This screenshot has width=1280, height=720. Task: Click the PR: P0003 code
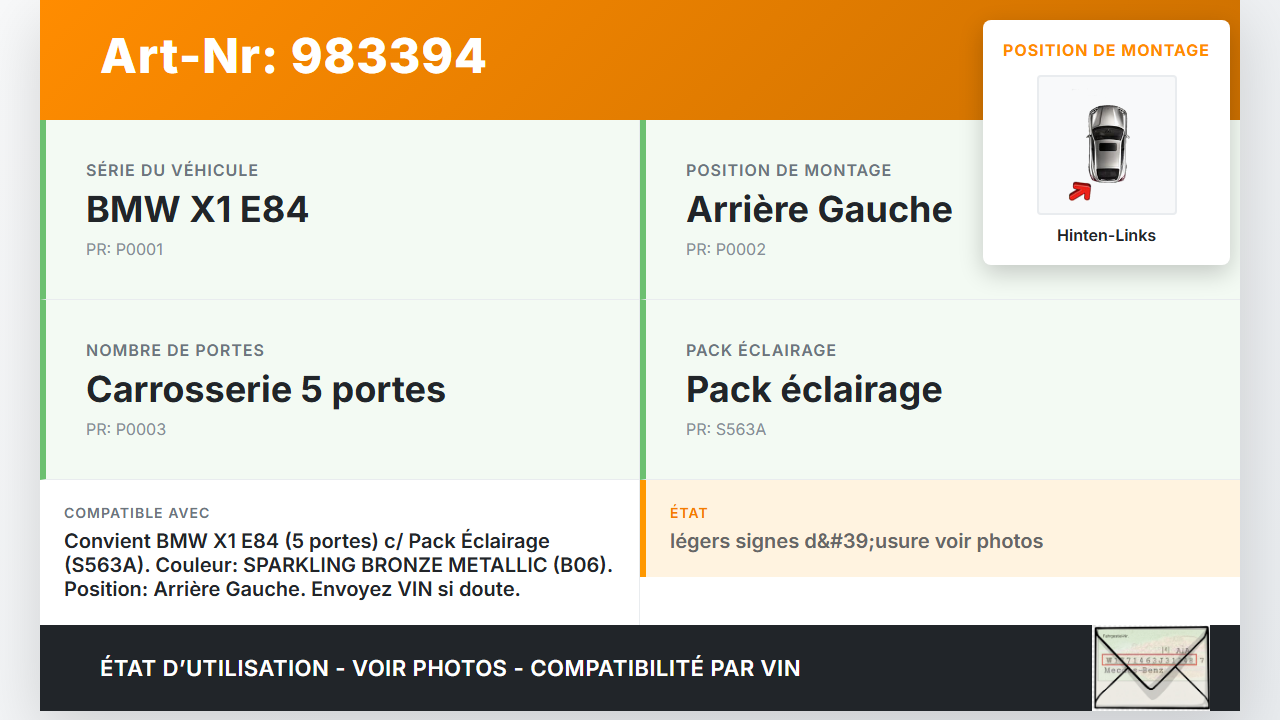[126, 429]
